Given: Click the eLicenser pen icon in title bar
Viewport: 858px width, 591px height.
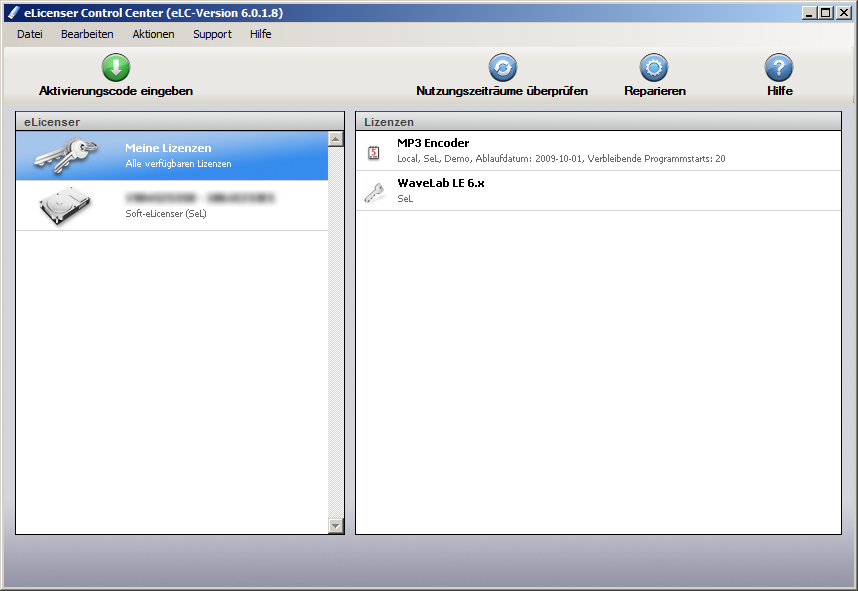Looking at the screenshot, I should (13, 13).
